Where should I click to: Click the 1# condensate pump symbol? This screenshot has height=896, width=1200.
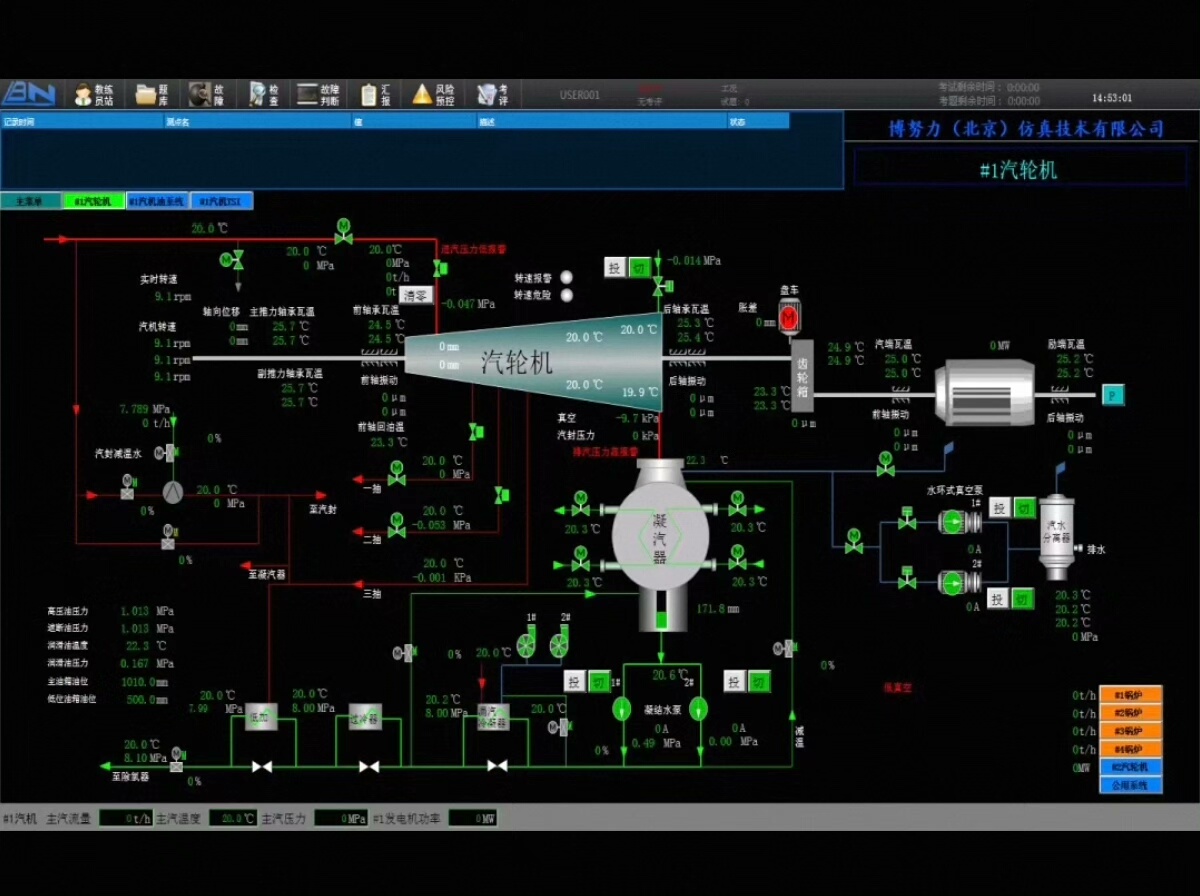pyautogui.click(x=622, y=708)
